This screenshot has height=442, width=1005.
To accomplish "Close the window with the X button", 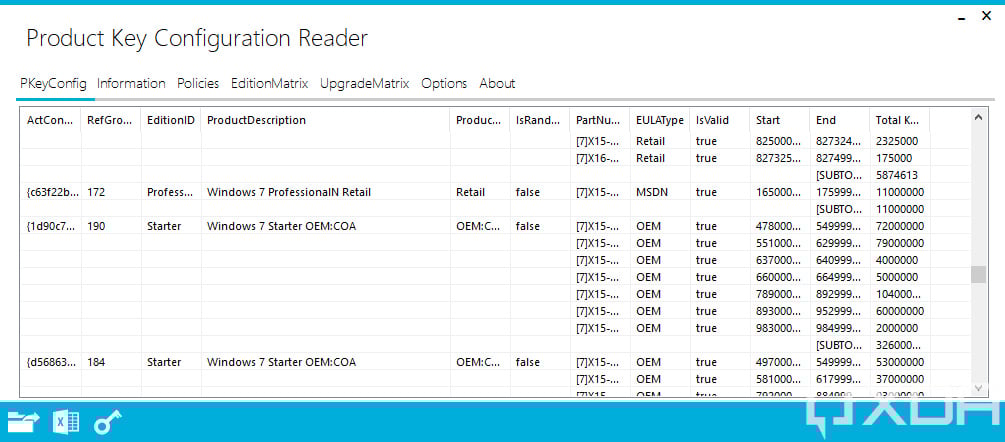I will (x=986, y=16).
